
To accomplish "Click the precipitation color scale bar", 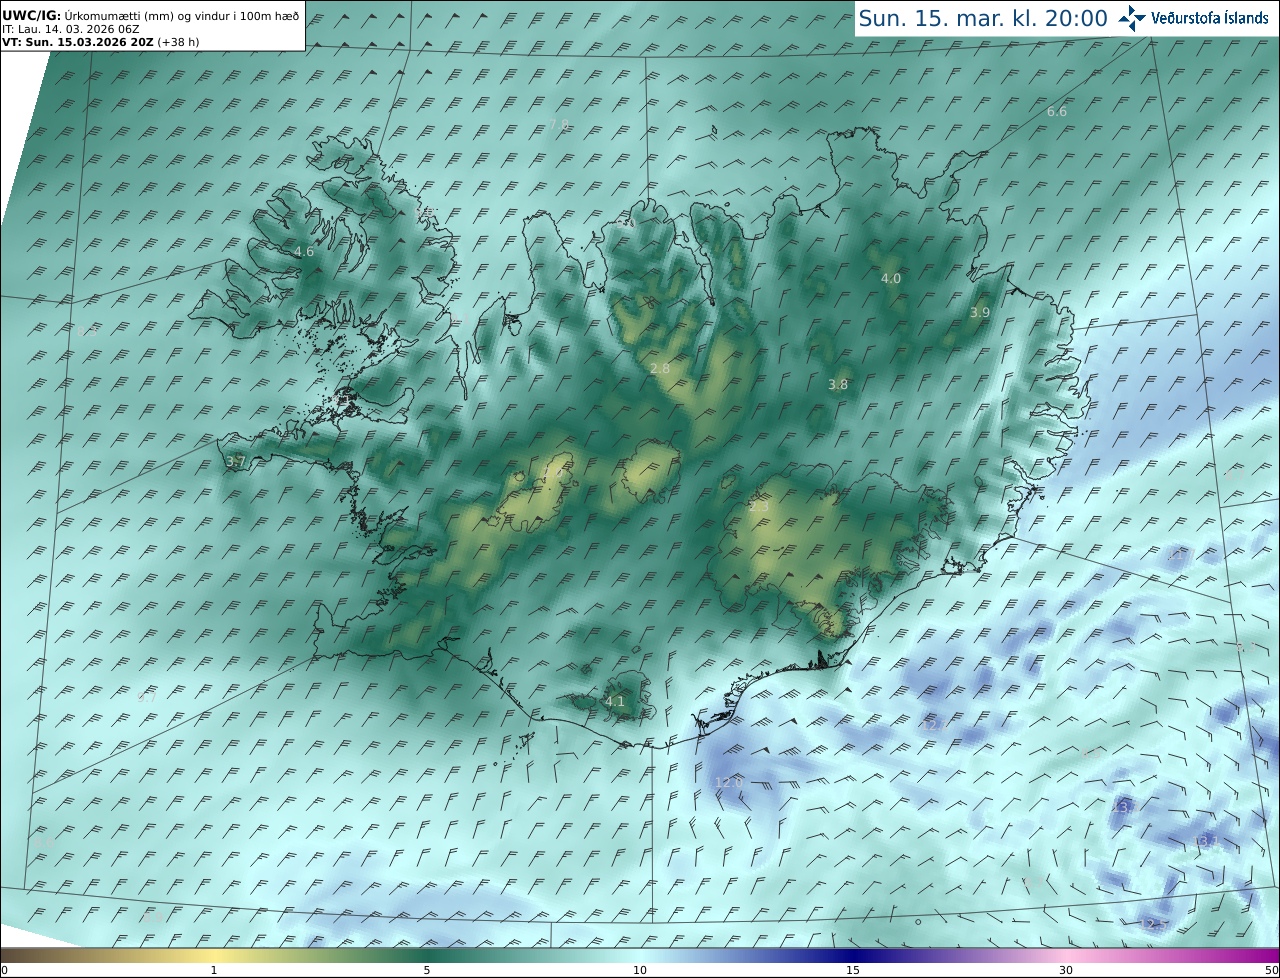I will [x=640, y=955].
